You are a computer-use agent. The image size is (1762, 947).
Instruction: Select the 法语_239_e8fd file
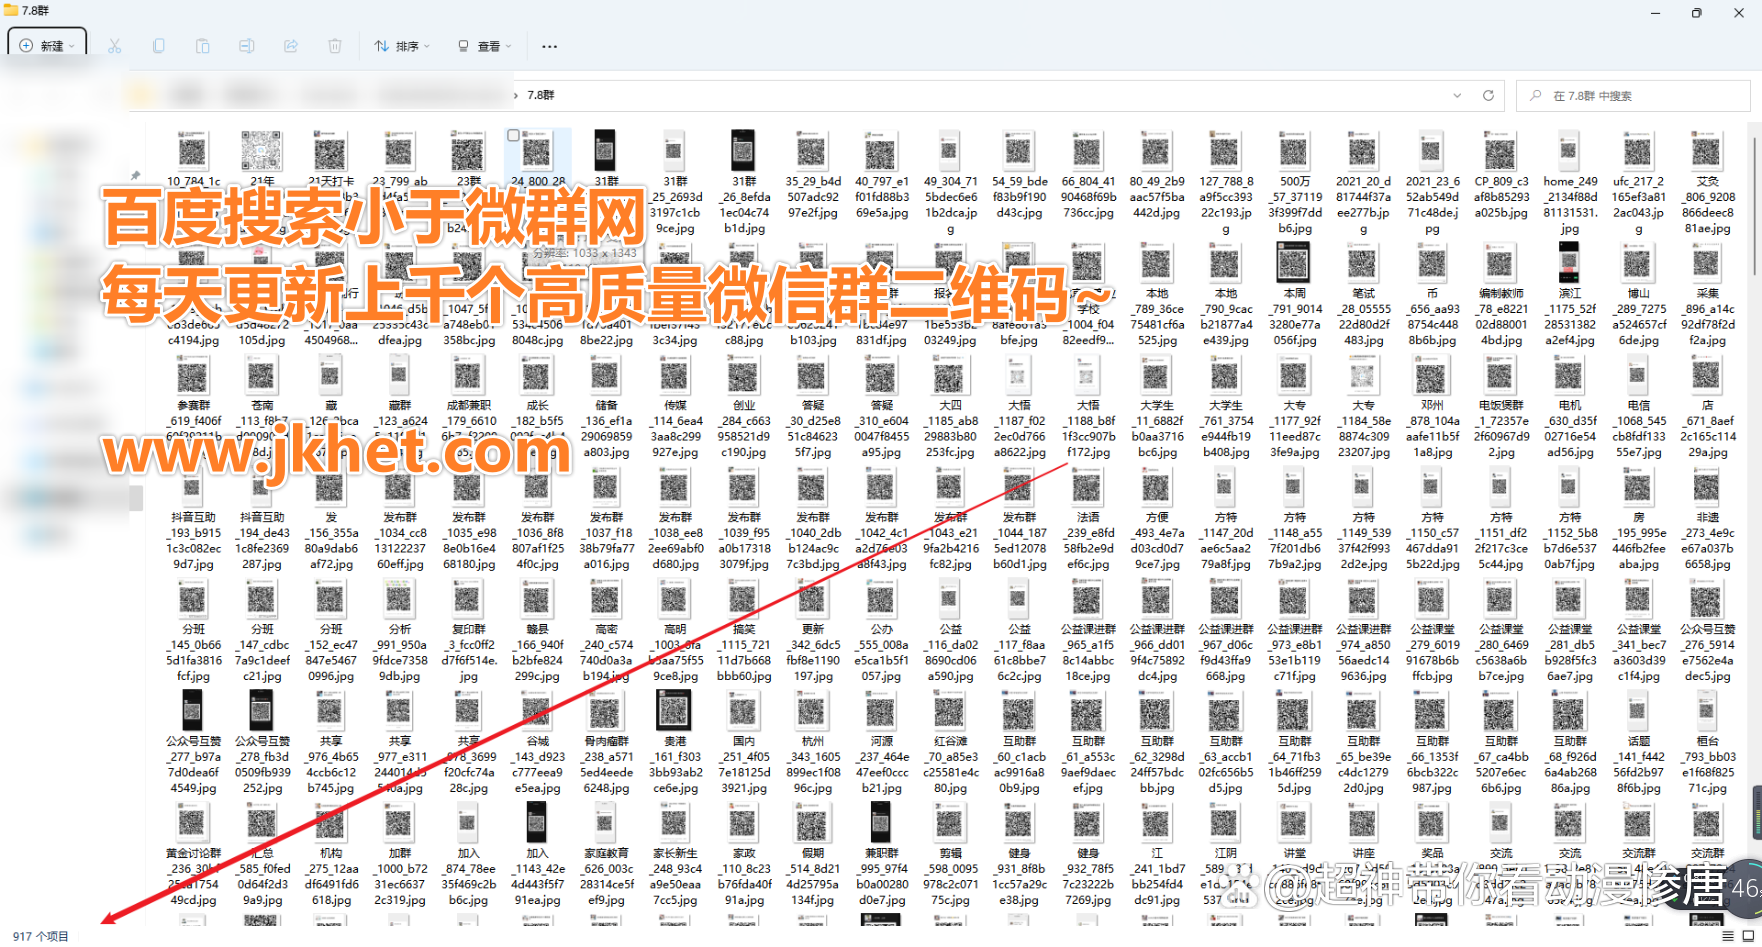point(1088,518)
